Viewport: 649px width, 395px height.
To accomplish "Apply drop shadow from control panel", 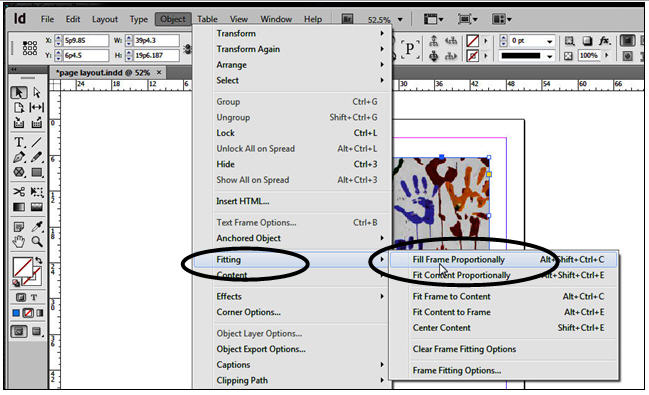I will tap(587, 41).
